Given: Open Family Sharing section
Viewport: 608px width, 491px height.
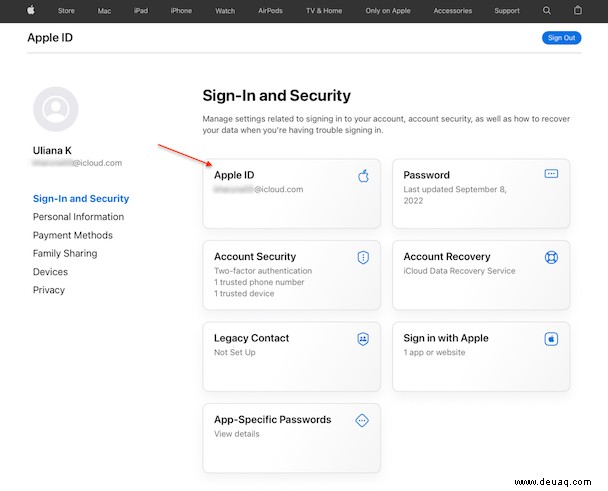Looking at the screenshot, I should click(65, 253).
